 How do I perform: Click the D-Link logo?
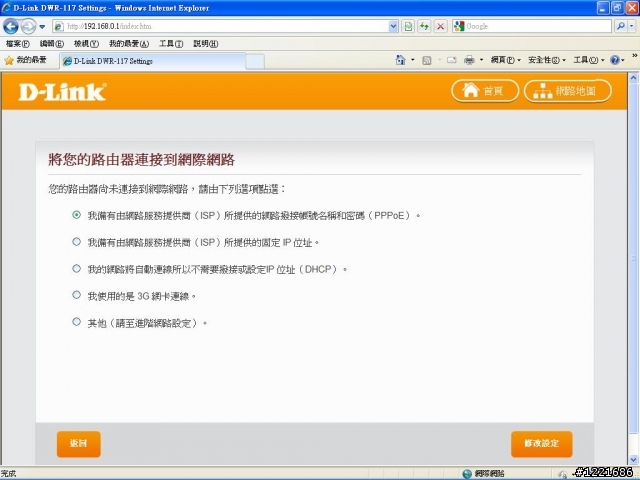tap(62, 91)
